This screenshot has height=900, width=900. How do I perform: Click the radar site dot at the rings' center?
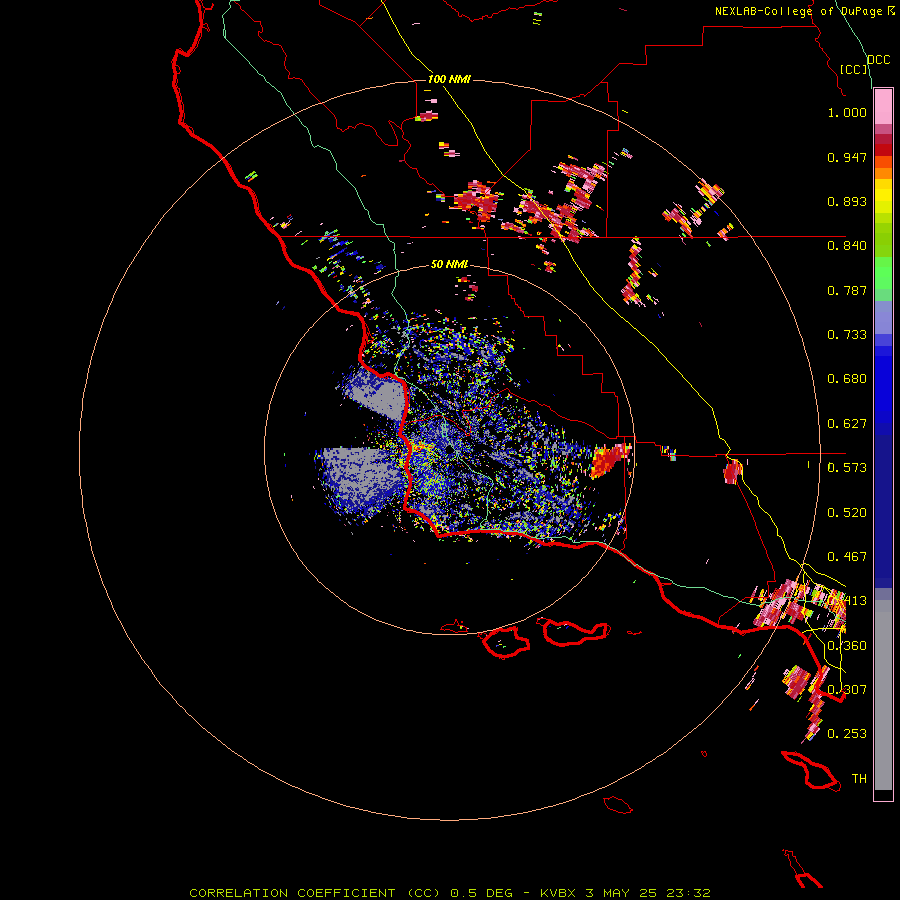click(x=448, y=451)
